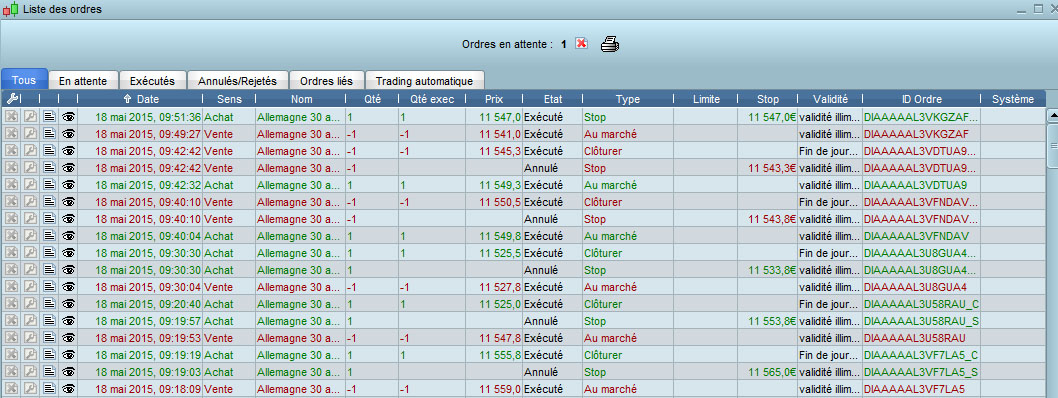Toggle eye icon on the 09:19:19 order
The image size is (1058, 398).
(x=68, y=355)
